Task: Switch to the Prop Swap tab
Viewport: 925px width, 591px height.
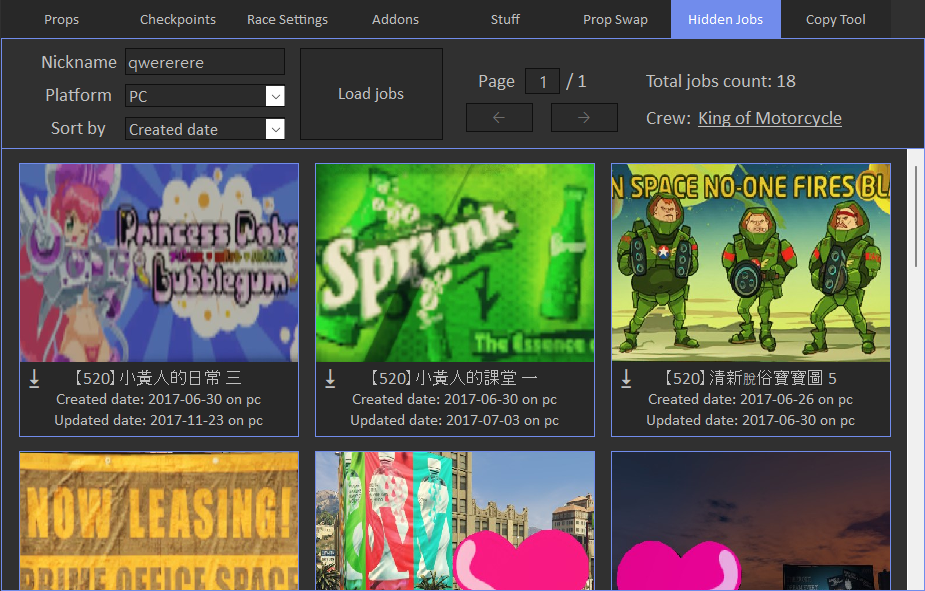Action: [615, 19]
